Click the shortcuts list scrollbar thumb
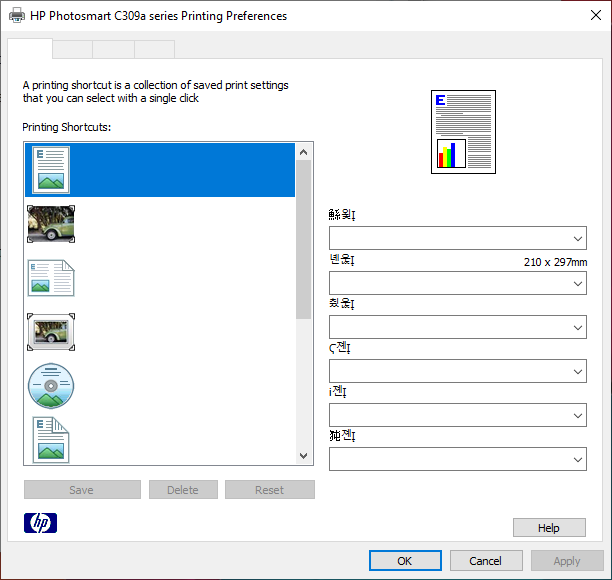The width and height of the screenshot is (612, 580). (x=304, y=240)
